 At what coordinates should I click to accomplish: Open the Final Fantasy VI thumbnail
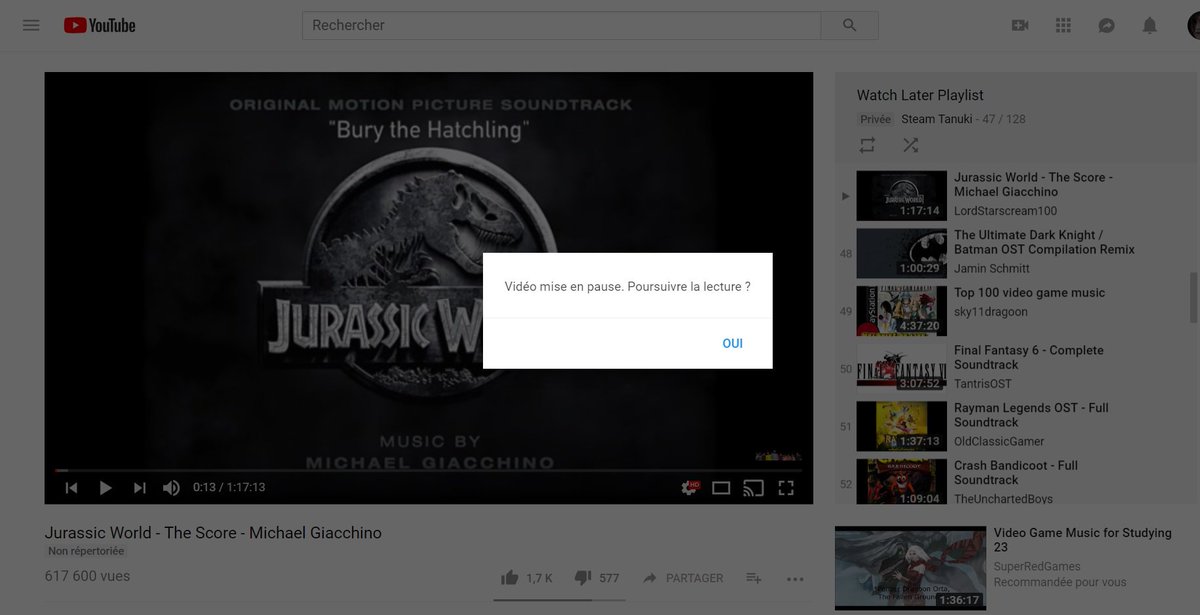(x=902, y=368)
